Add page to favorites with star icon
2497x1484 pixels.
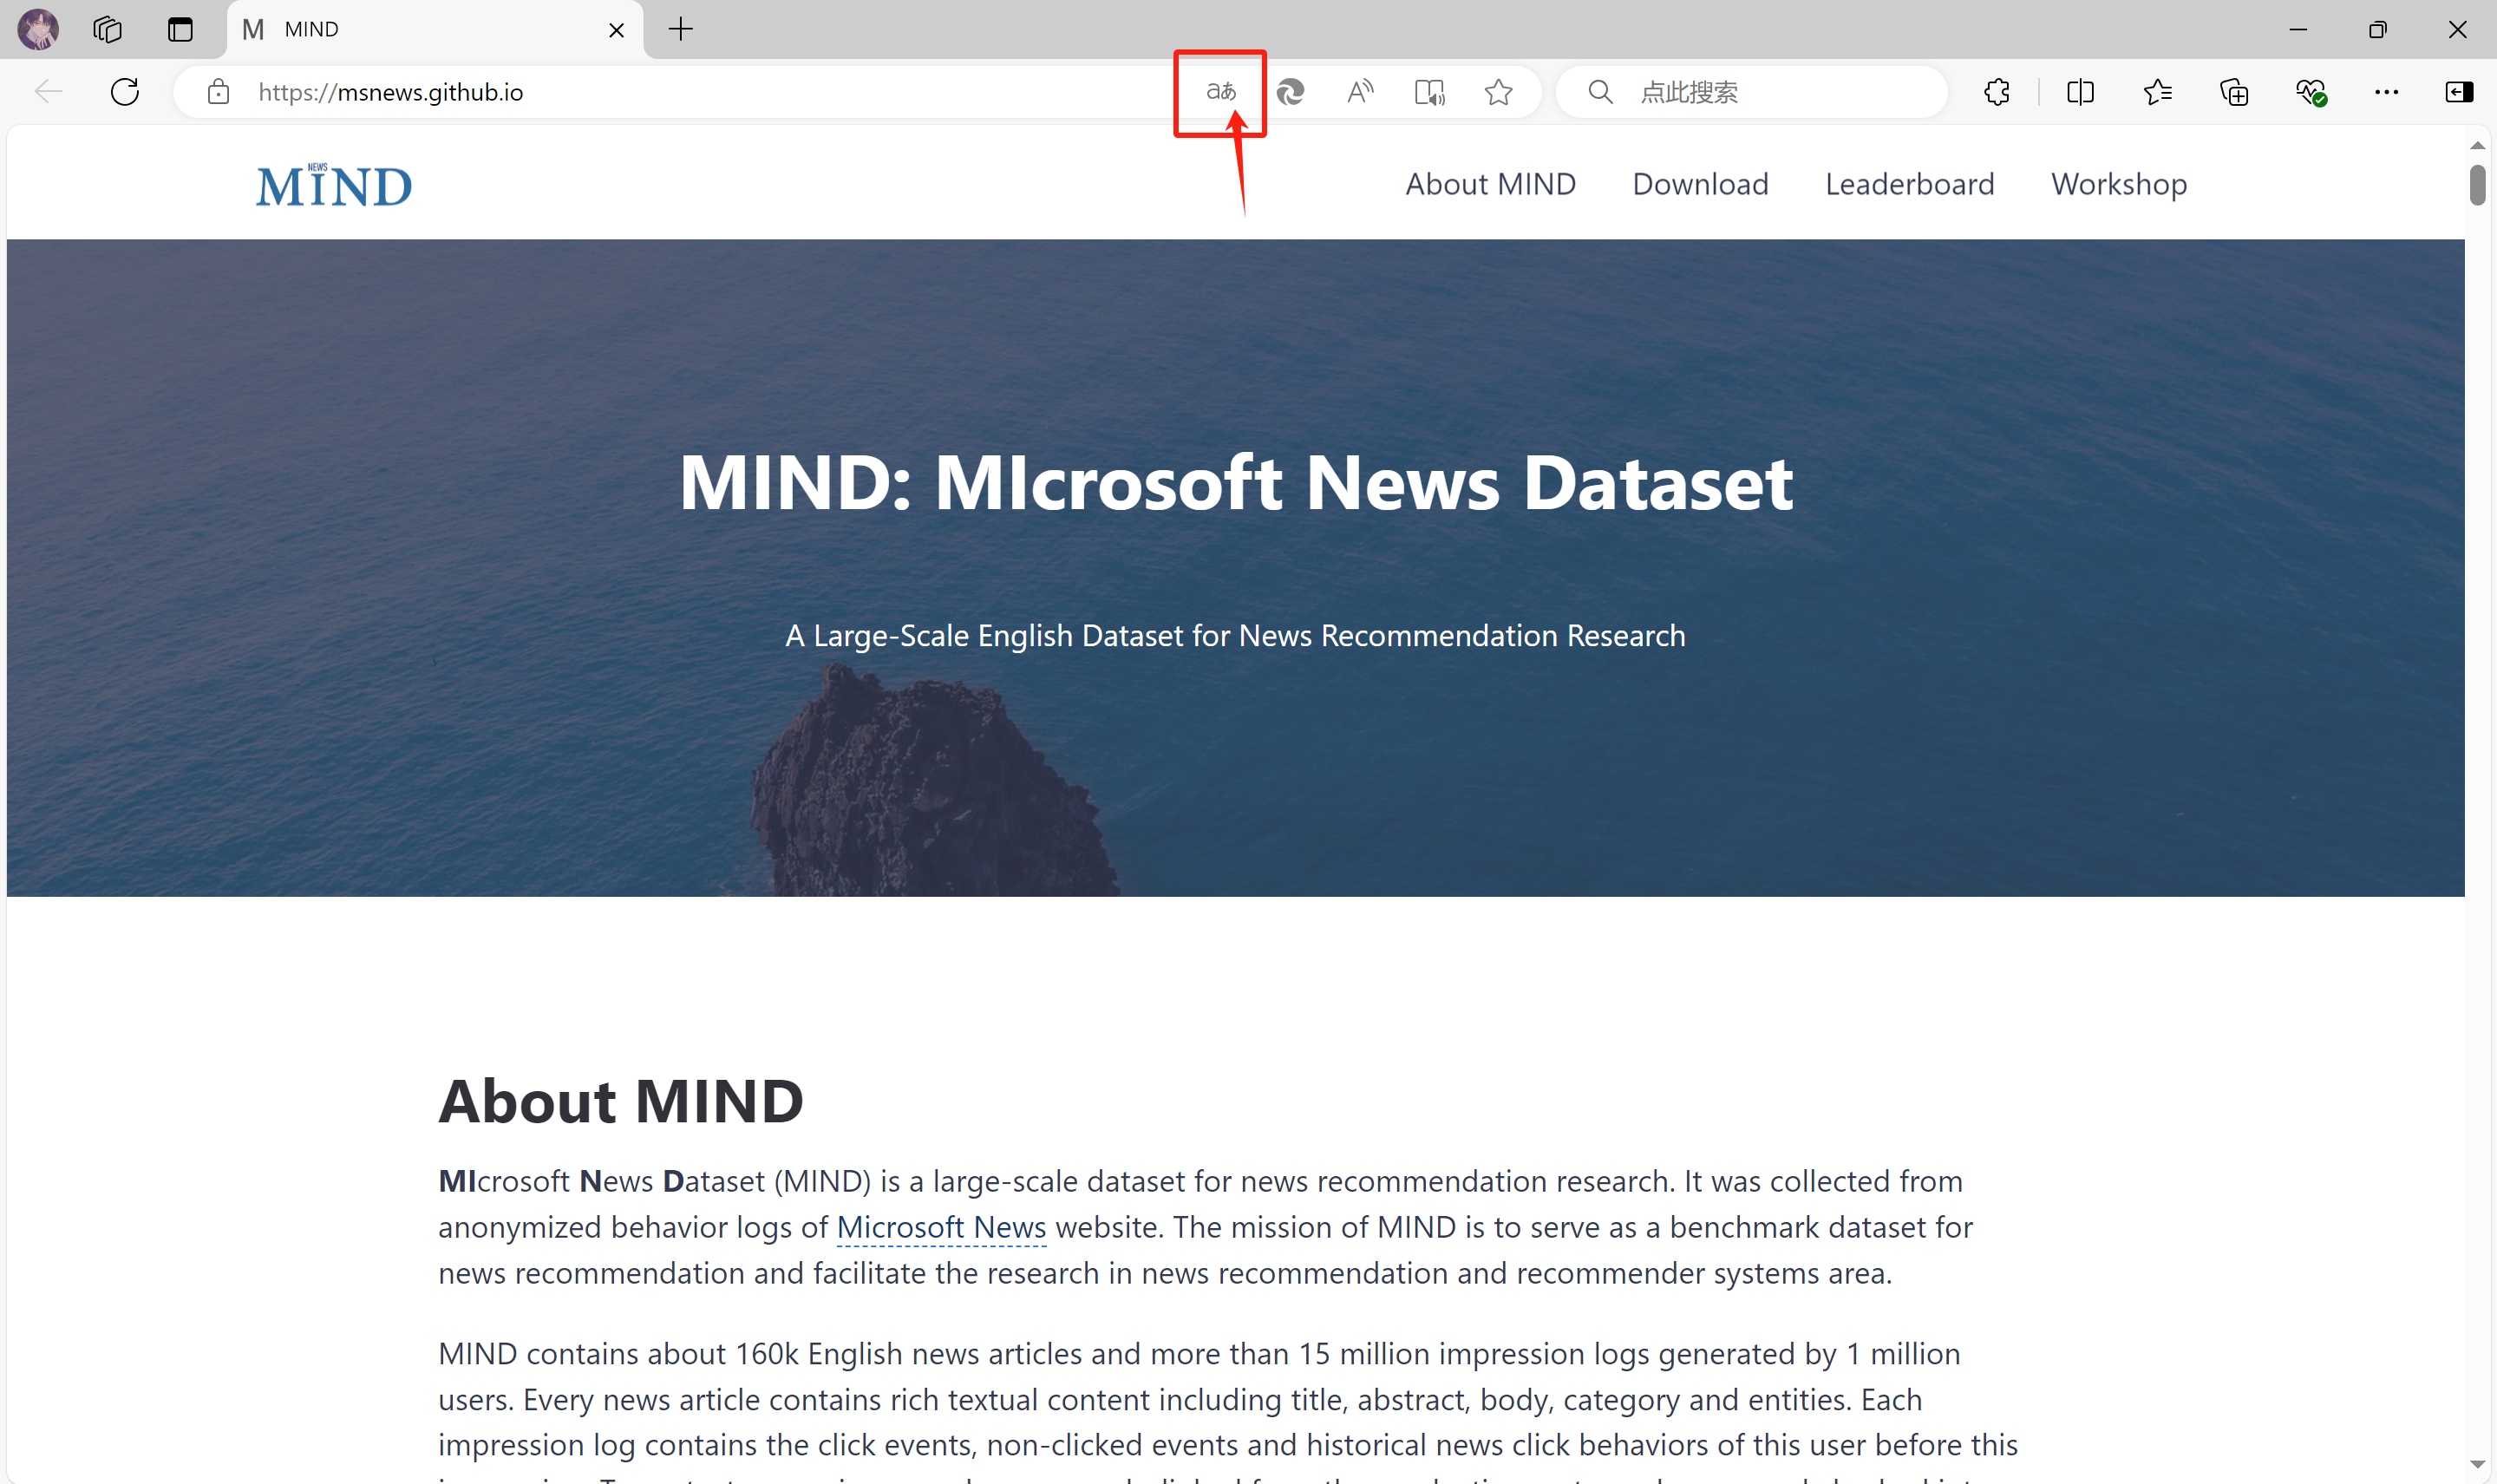[x=1497, y=92]
